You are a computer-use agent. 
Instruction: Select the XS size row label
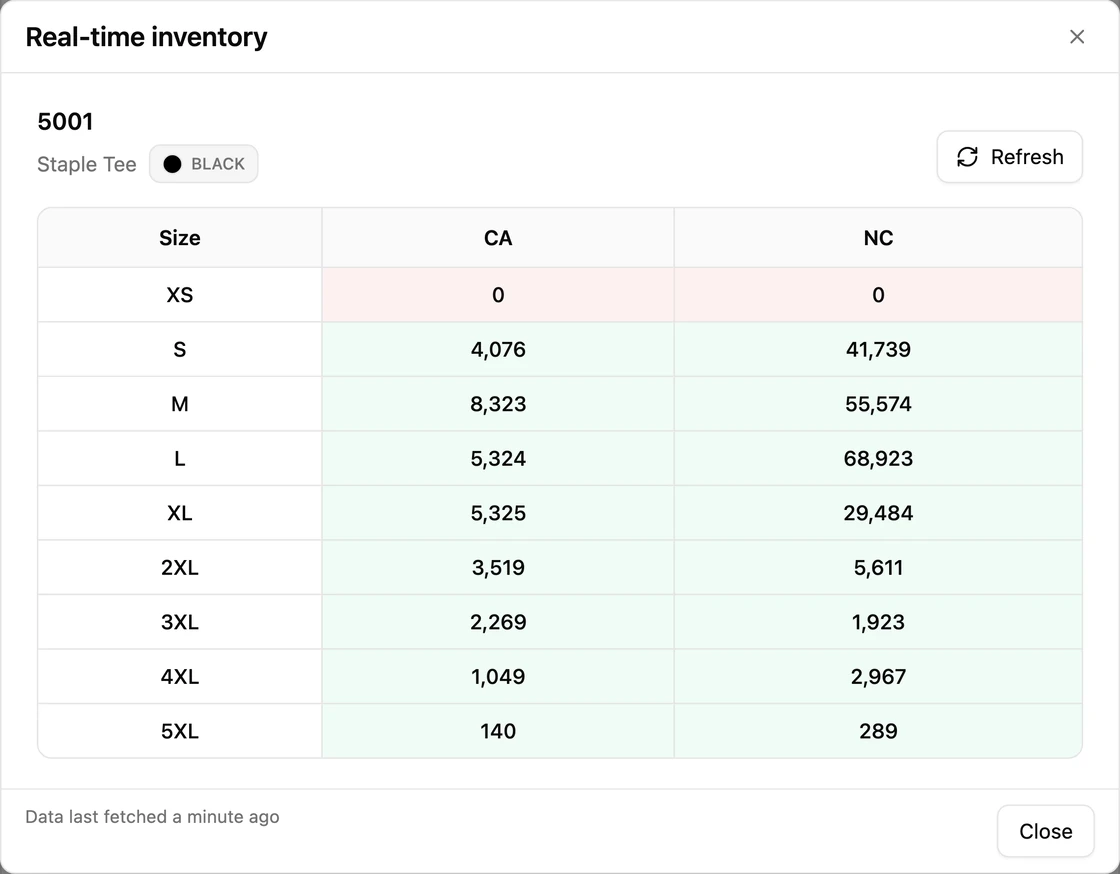180,295
